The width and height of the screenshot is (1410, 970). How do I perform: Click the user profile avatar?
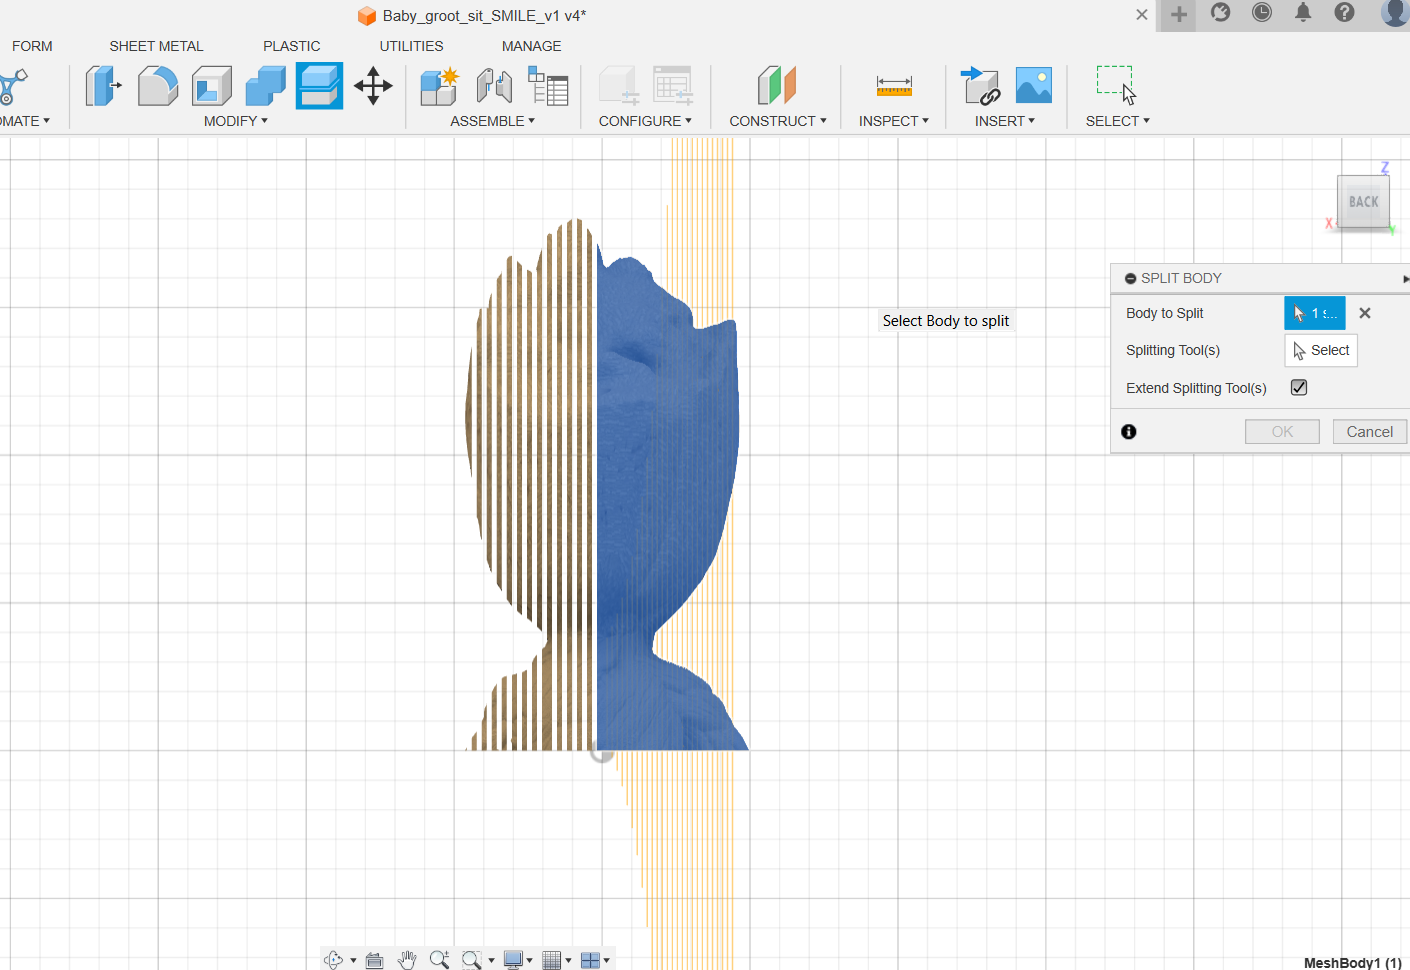click(x=1395, y=12)
